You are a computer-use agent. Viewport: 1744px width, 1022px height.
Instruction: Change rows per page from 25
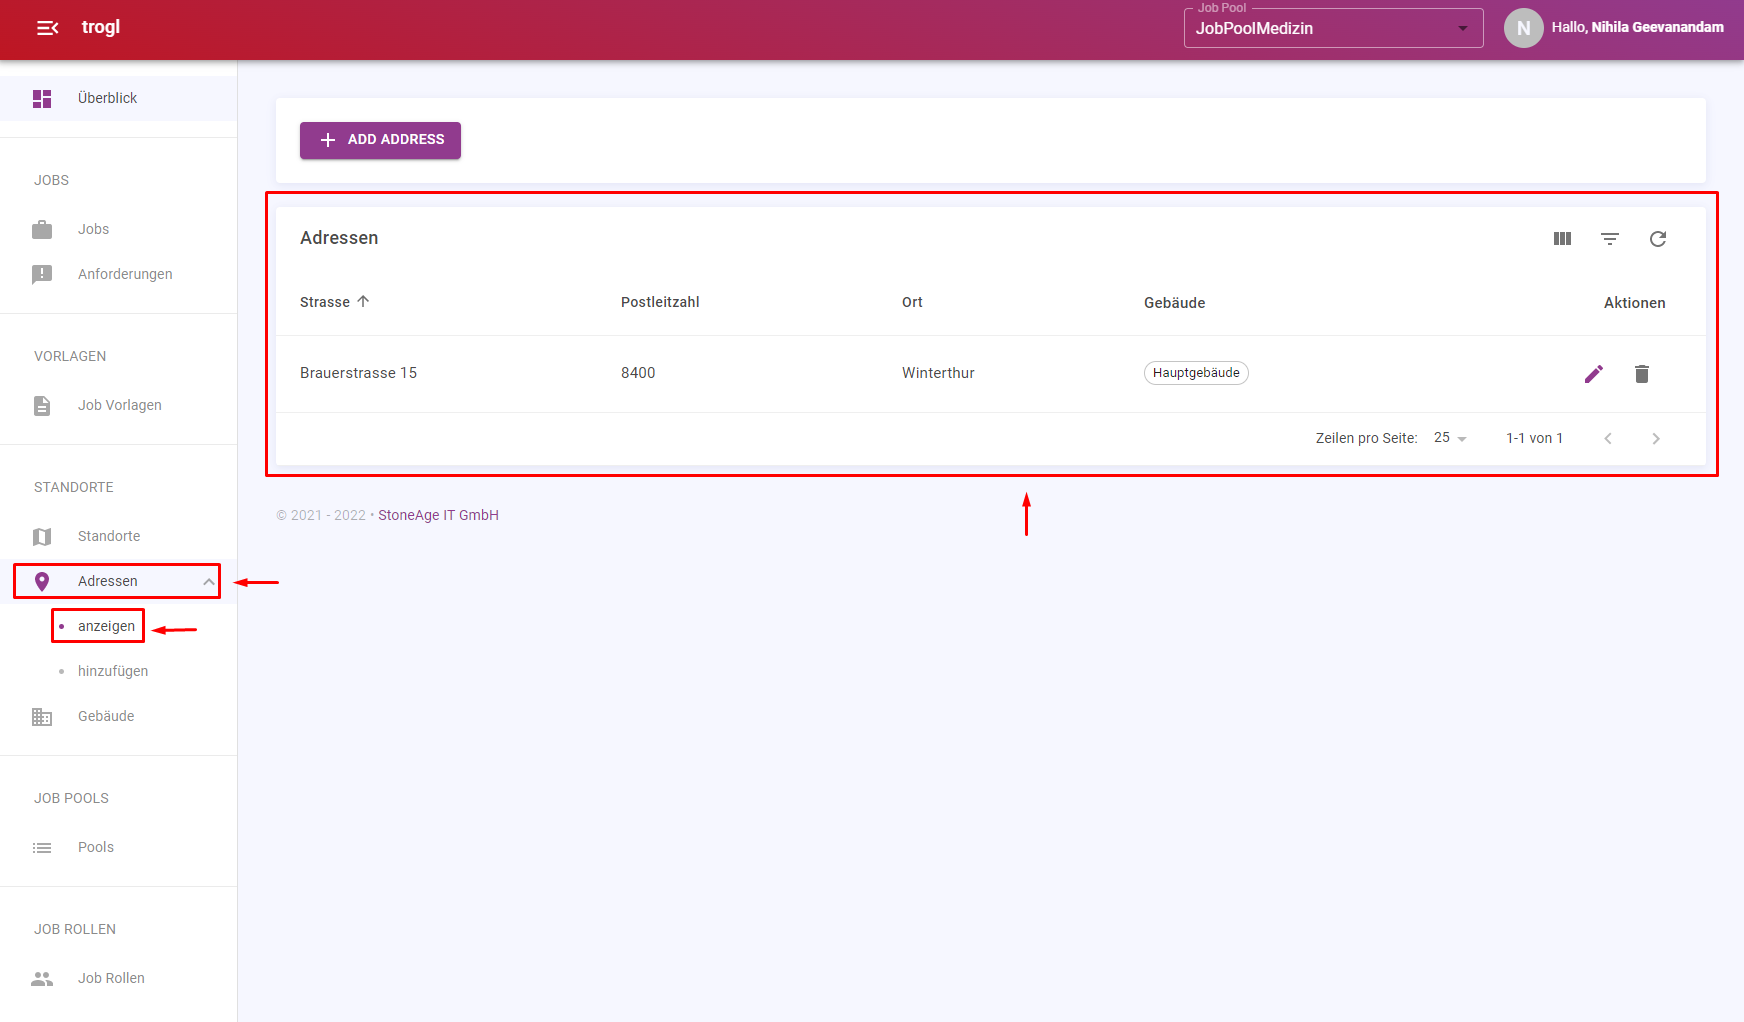click(x=1450, y=438)
